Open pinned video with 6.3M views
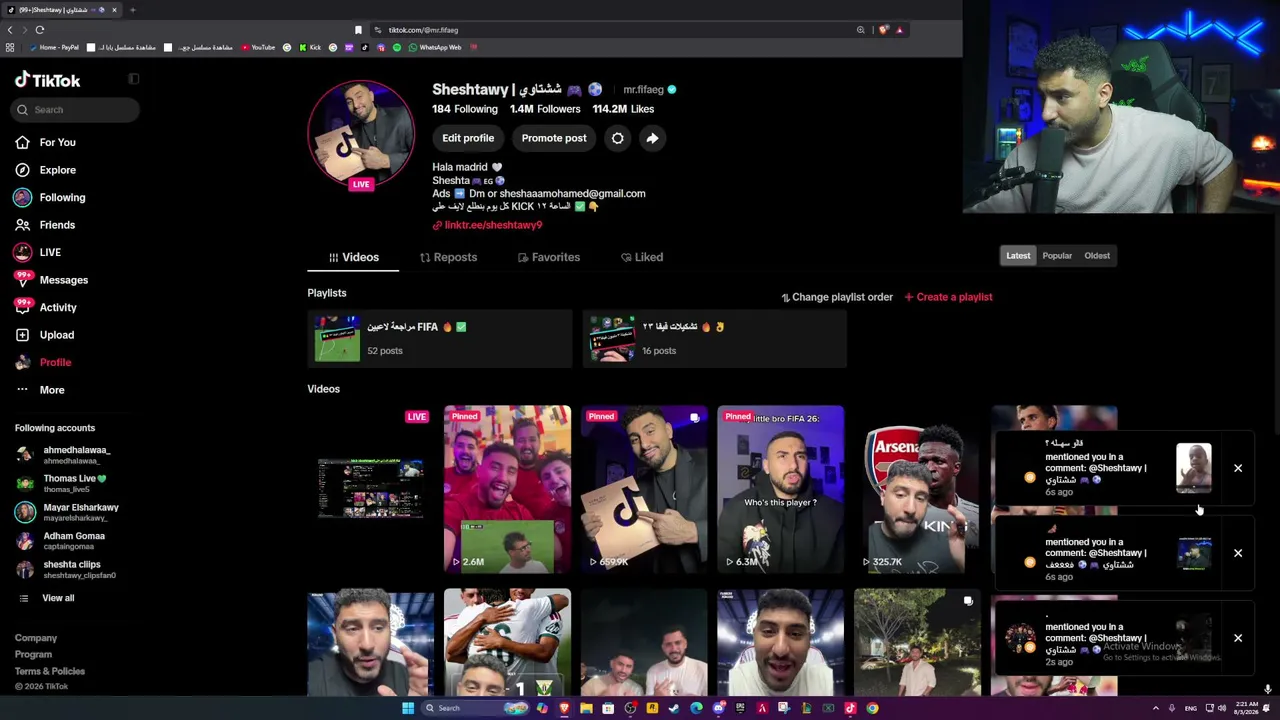 pos(780,489)
